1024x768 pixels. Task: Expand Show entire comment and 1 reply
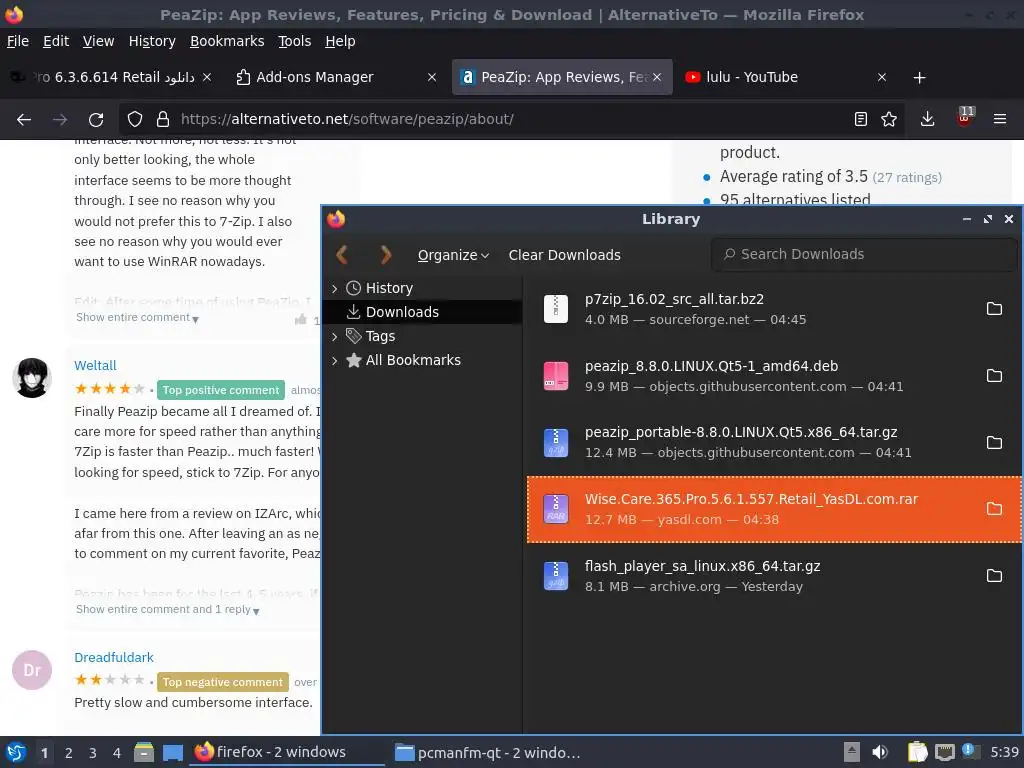pos(168,609)
